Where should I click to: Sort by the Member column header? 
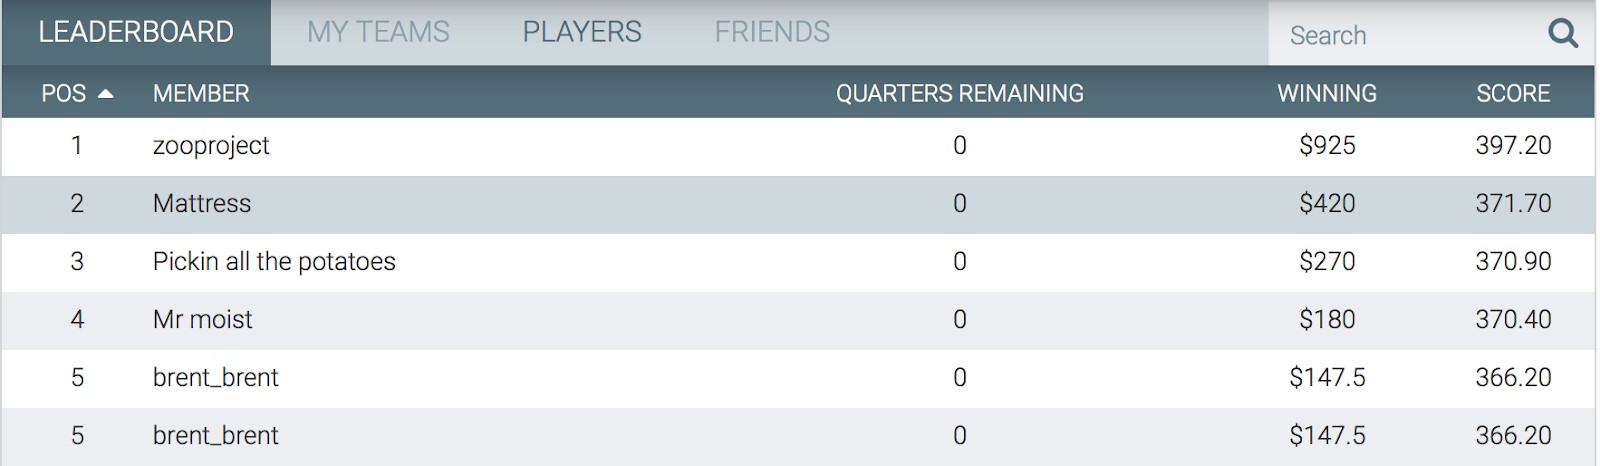click(201, 94)
